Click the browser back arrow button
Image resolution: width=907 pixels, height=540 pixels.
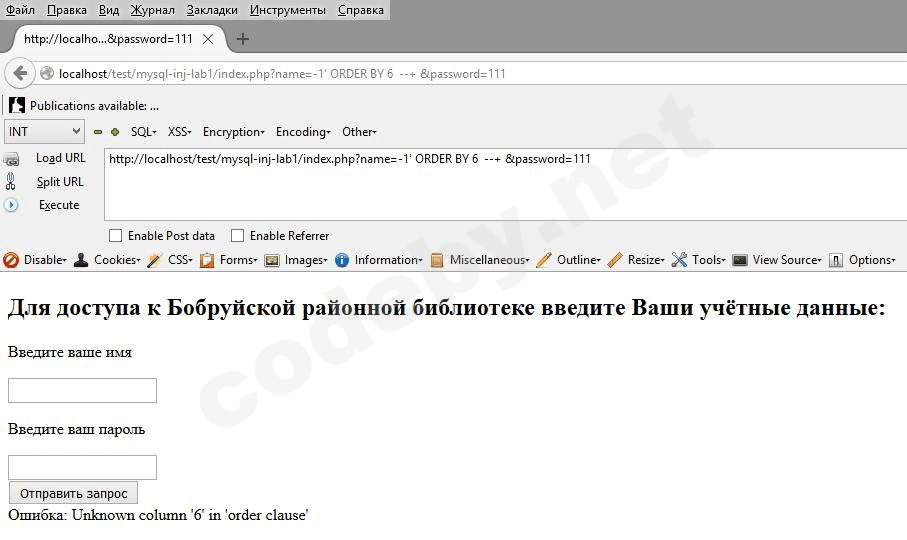tap(20, 73)
